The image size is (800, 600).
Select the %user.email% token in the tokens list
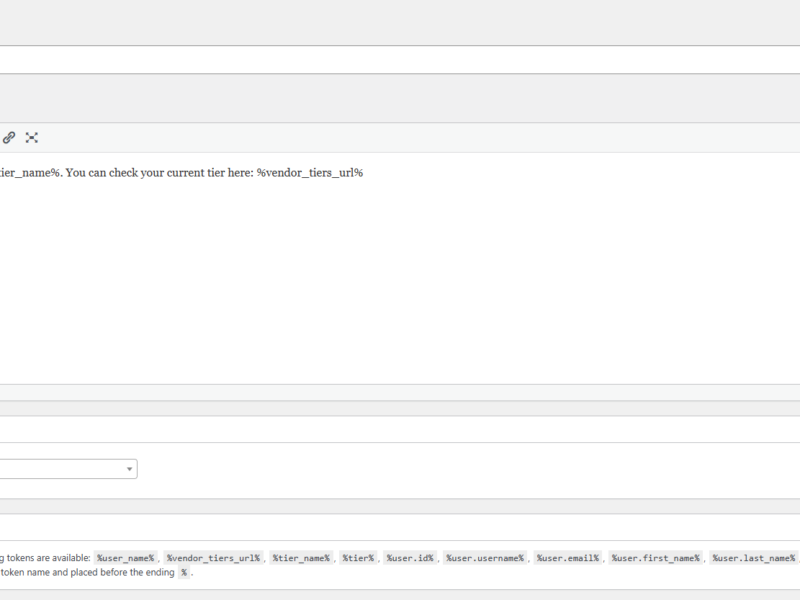[568, 558]
